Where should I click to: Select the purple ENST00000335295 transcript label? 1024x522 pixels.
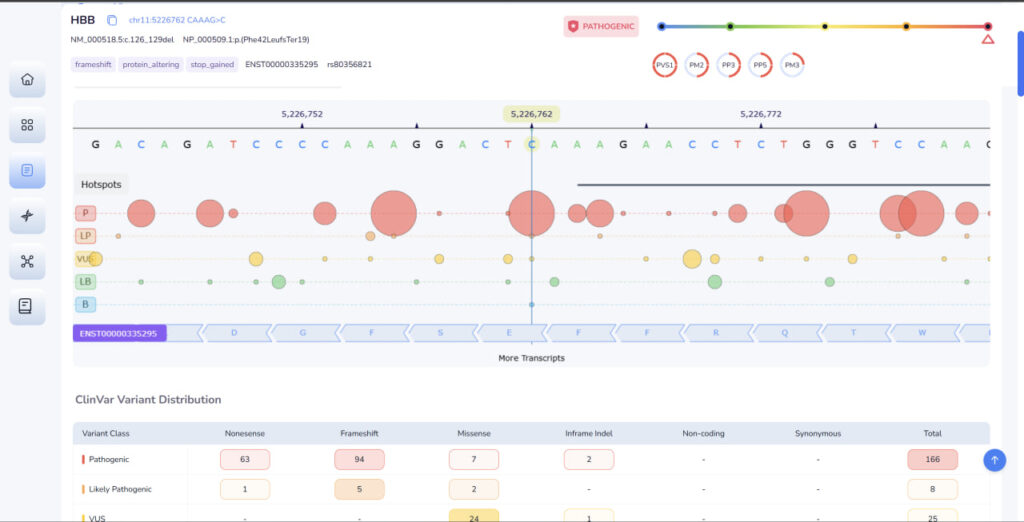119,333
